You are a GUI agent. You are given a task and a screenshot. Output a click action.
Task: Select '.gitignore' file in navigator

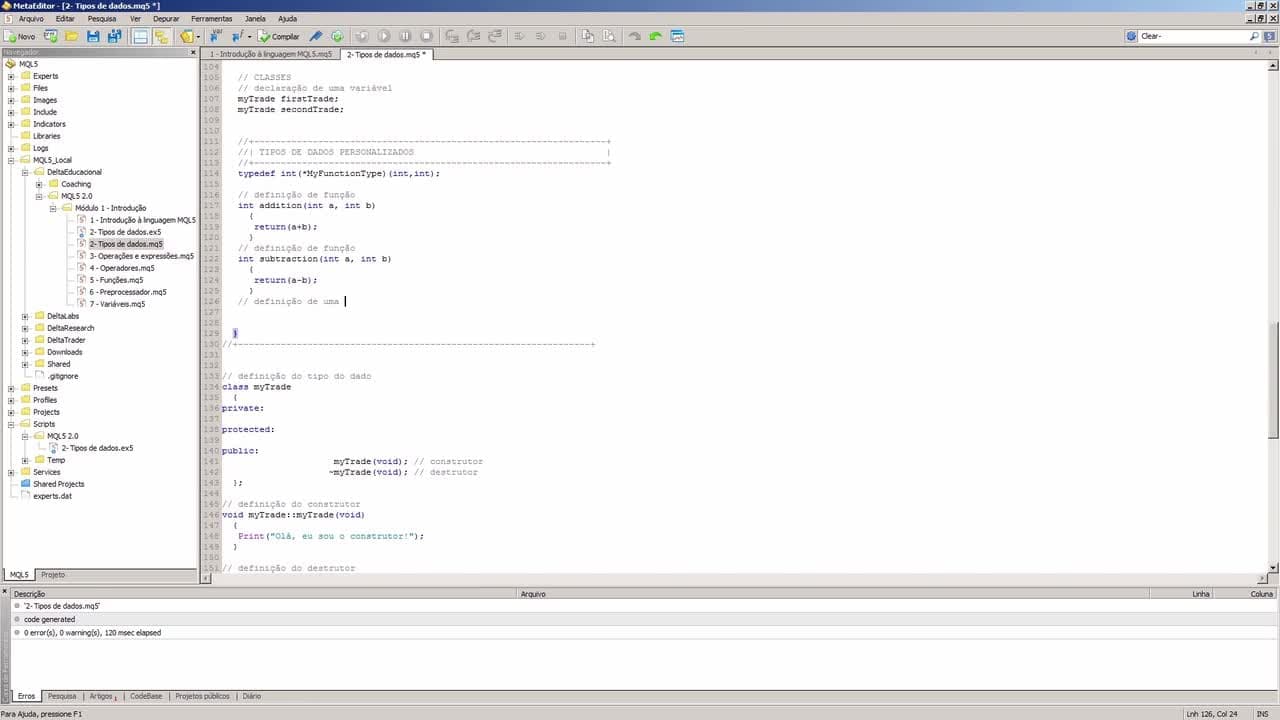point(62,376)
